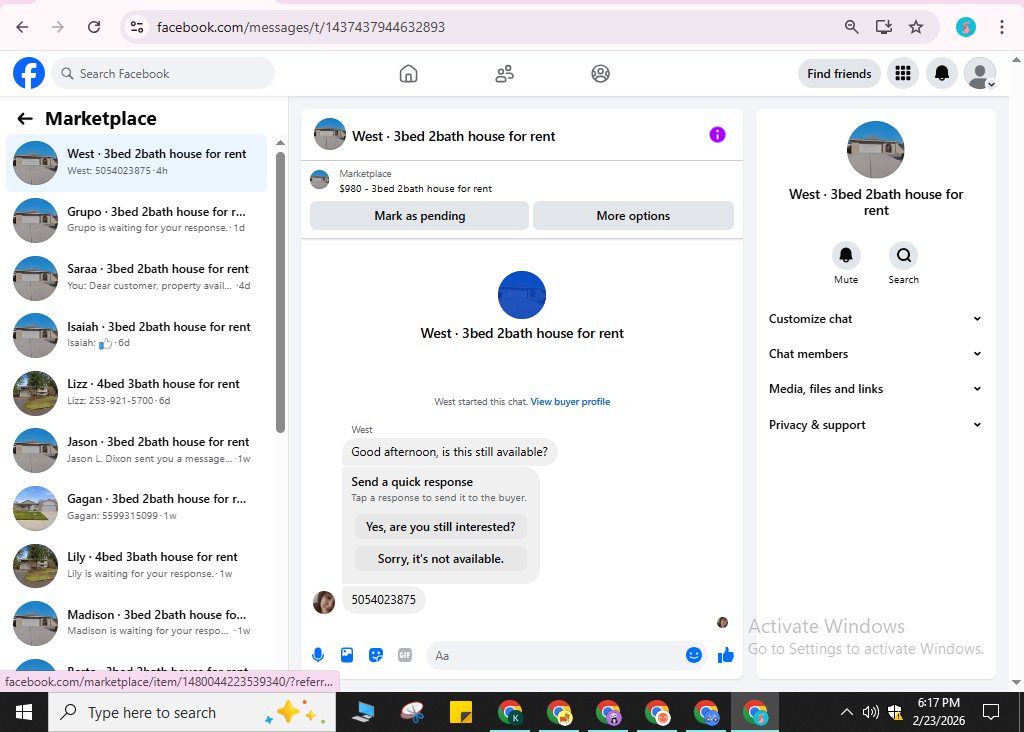
Task: Choose a sticker
Action: [376, 655]
